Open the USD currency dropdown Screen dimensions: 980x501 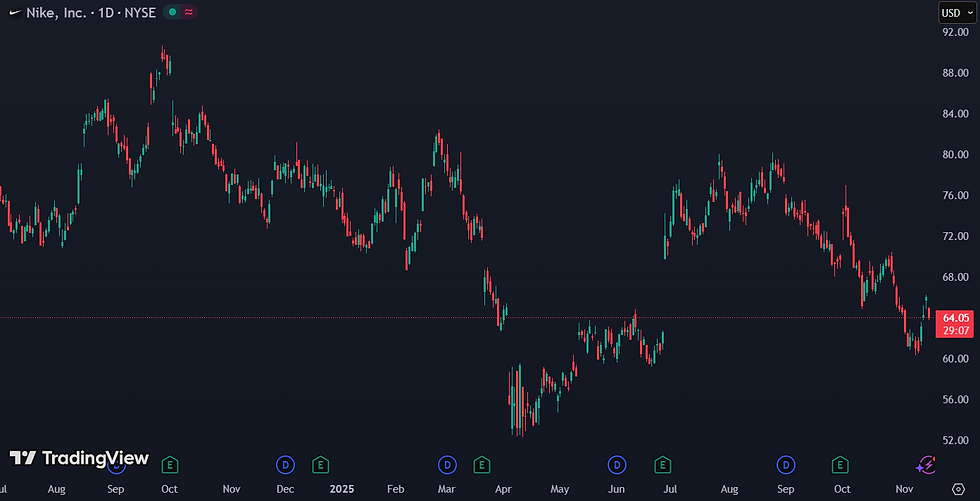tap(957, 12)
